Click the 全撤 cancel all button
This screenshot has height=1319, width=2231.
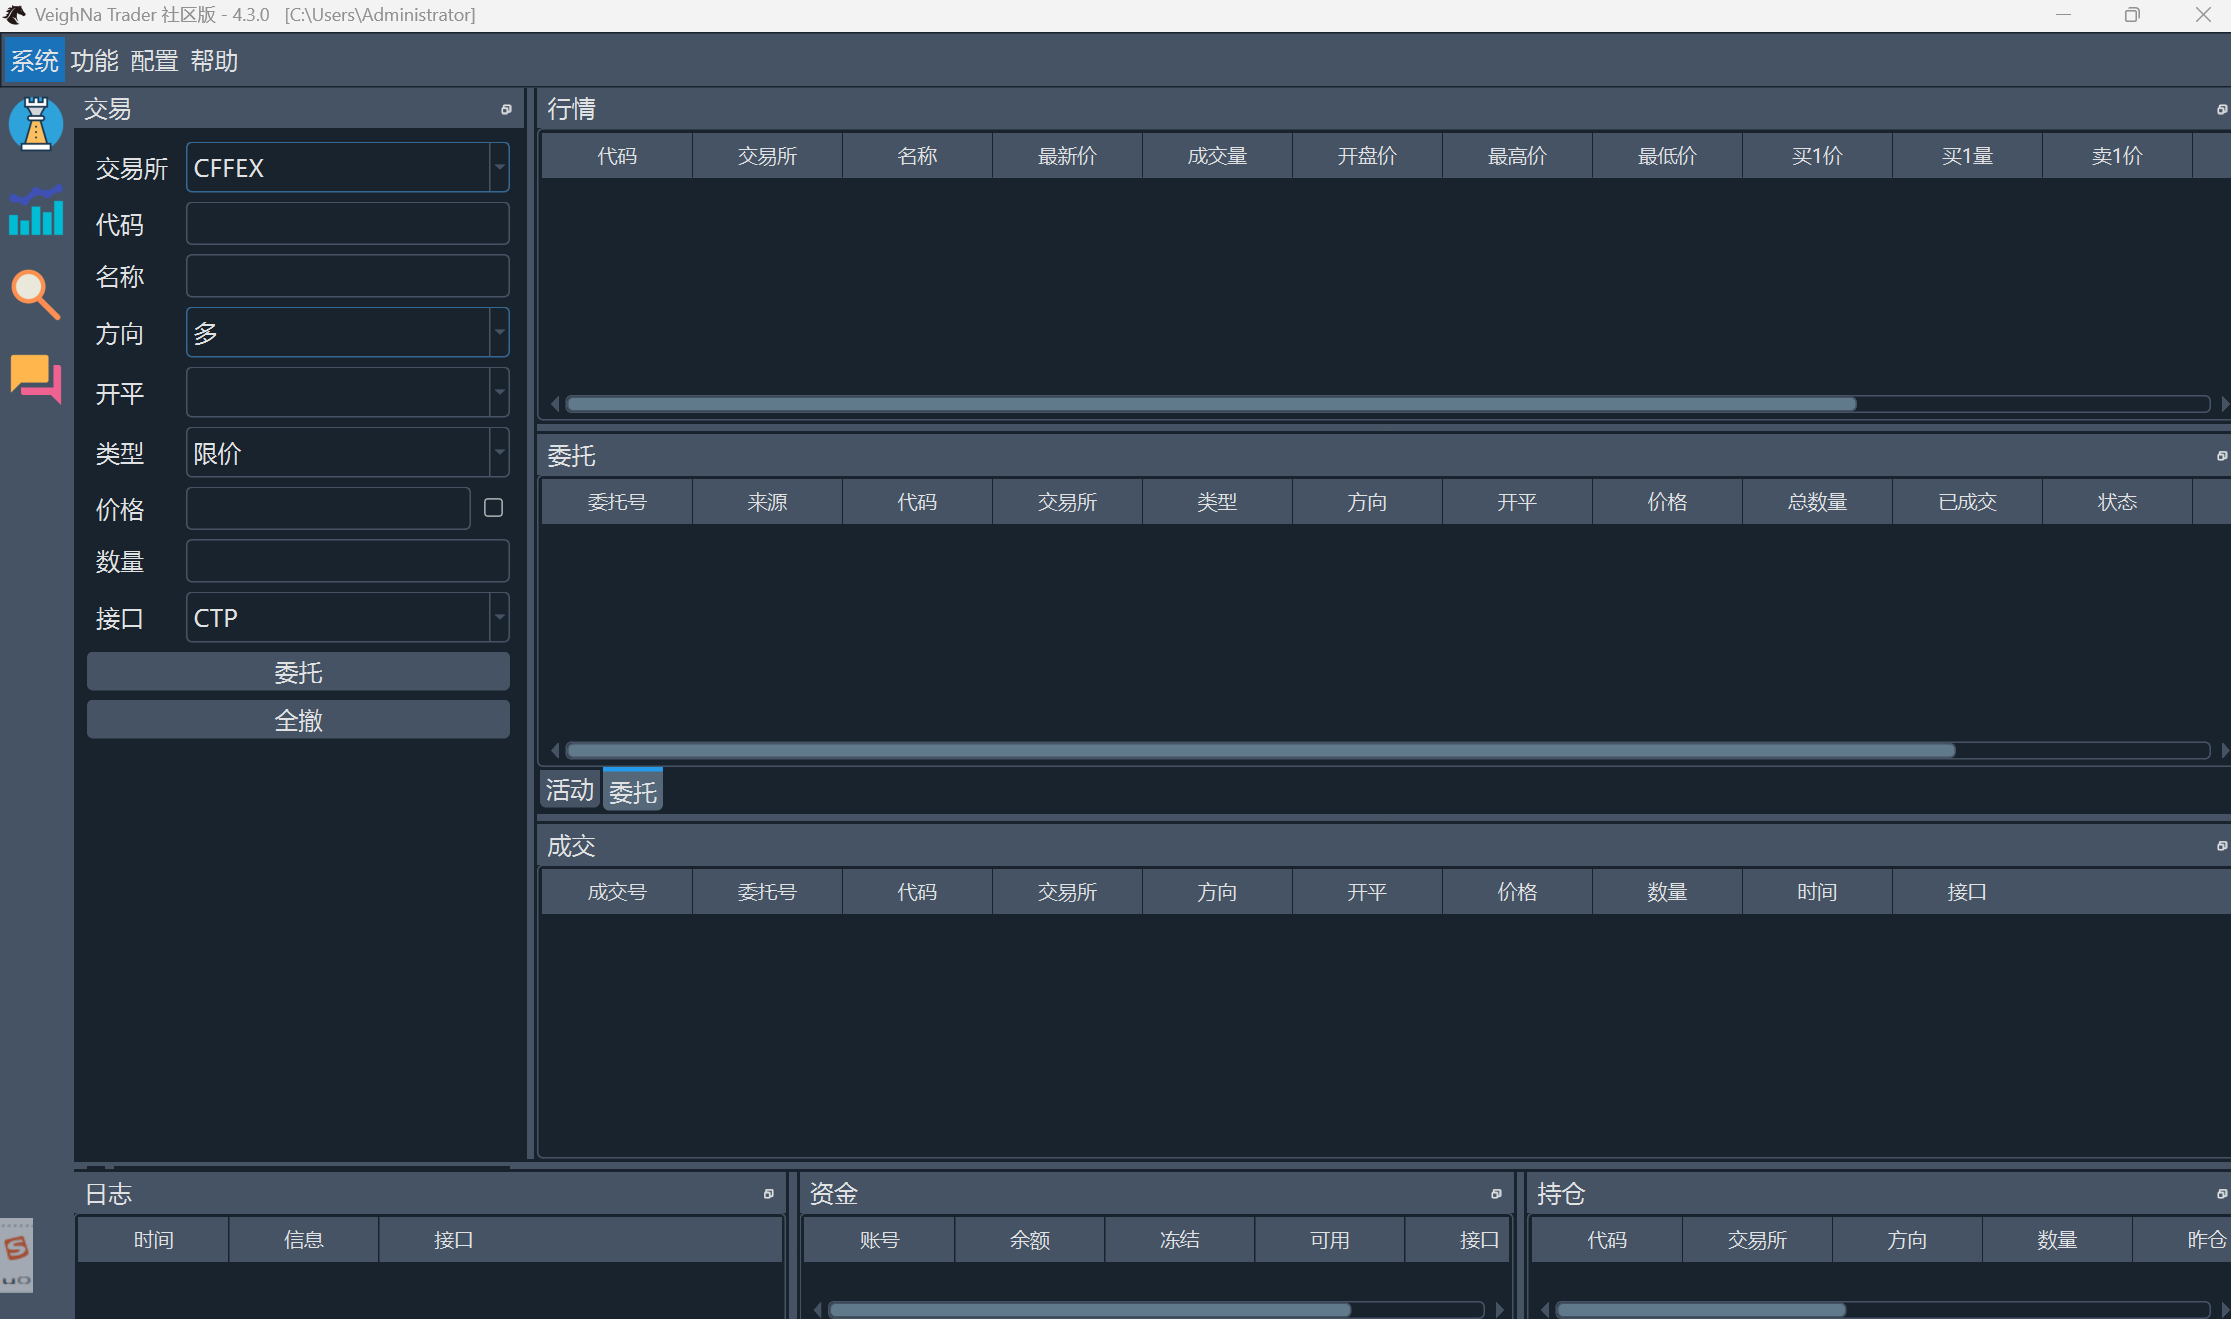click(x=298, y=720)
